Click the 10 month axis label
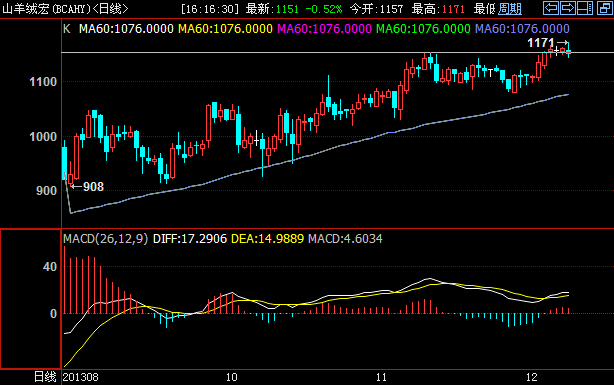Image resolution: width=614 pixels, height=385 pixels. tap(231, 377)
